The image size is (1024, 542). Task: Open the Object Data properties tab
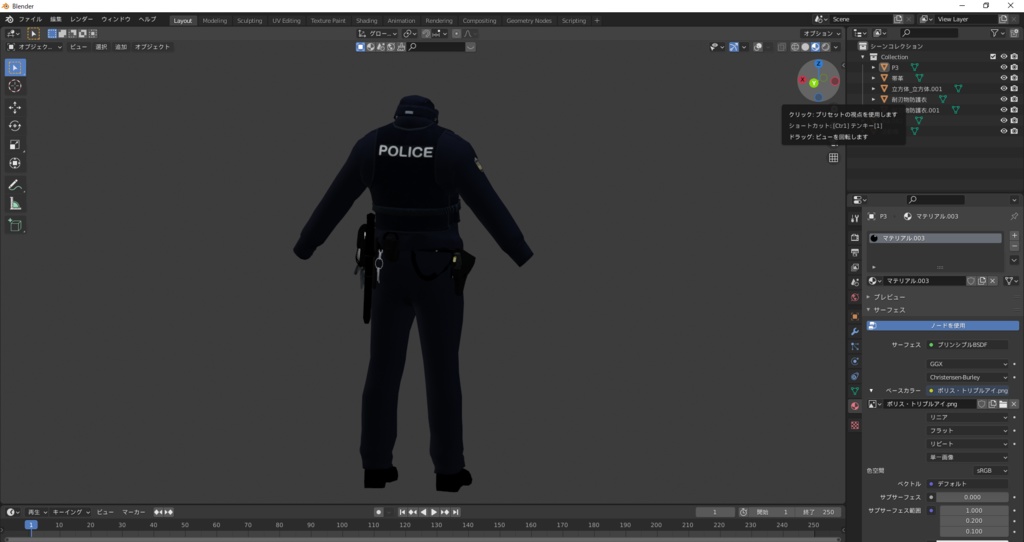coord(855,391)
